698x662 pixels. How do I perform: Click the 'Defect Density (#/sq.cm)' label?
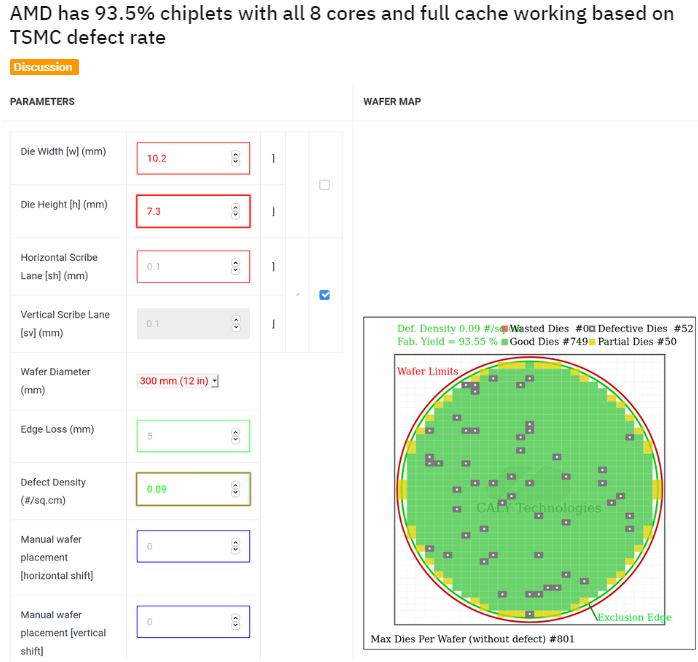(53, 491)
